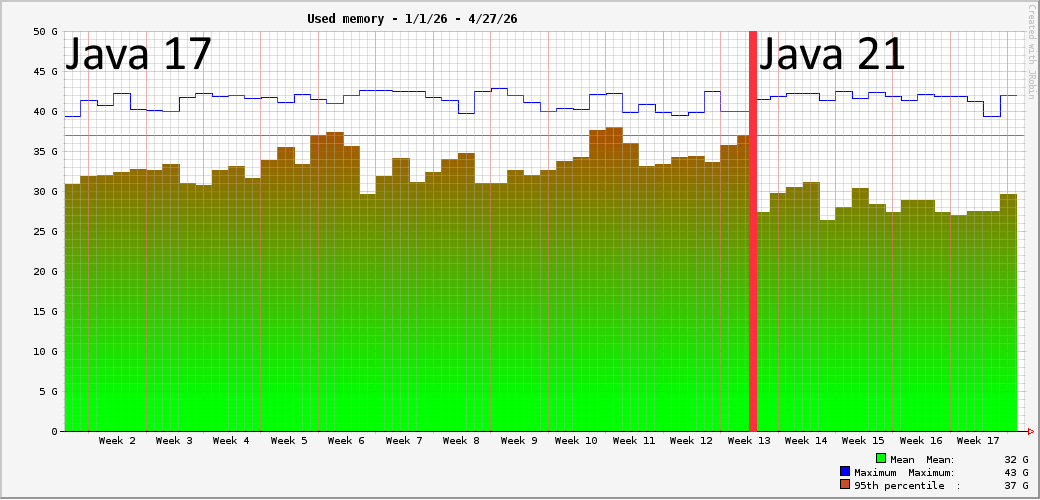Click the '35 G' y-axis label

coord(45,151)
